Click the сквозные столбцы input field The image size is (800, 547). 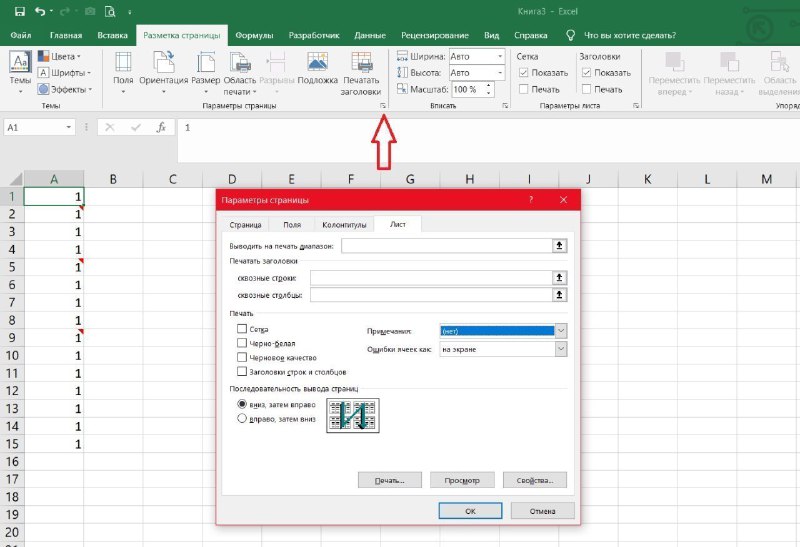[431, 295]
